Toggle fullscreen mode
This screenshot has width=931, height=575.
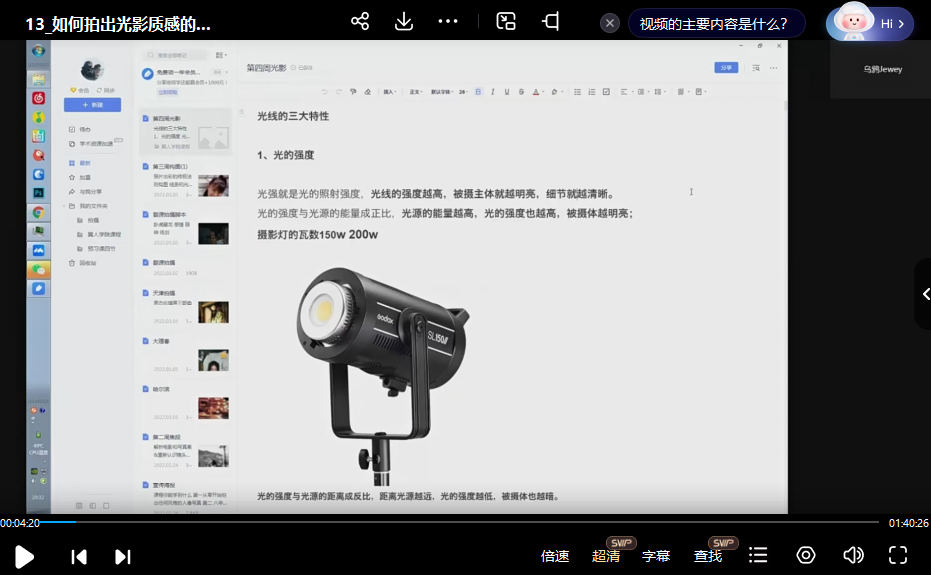[898, 556]
